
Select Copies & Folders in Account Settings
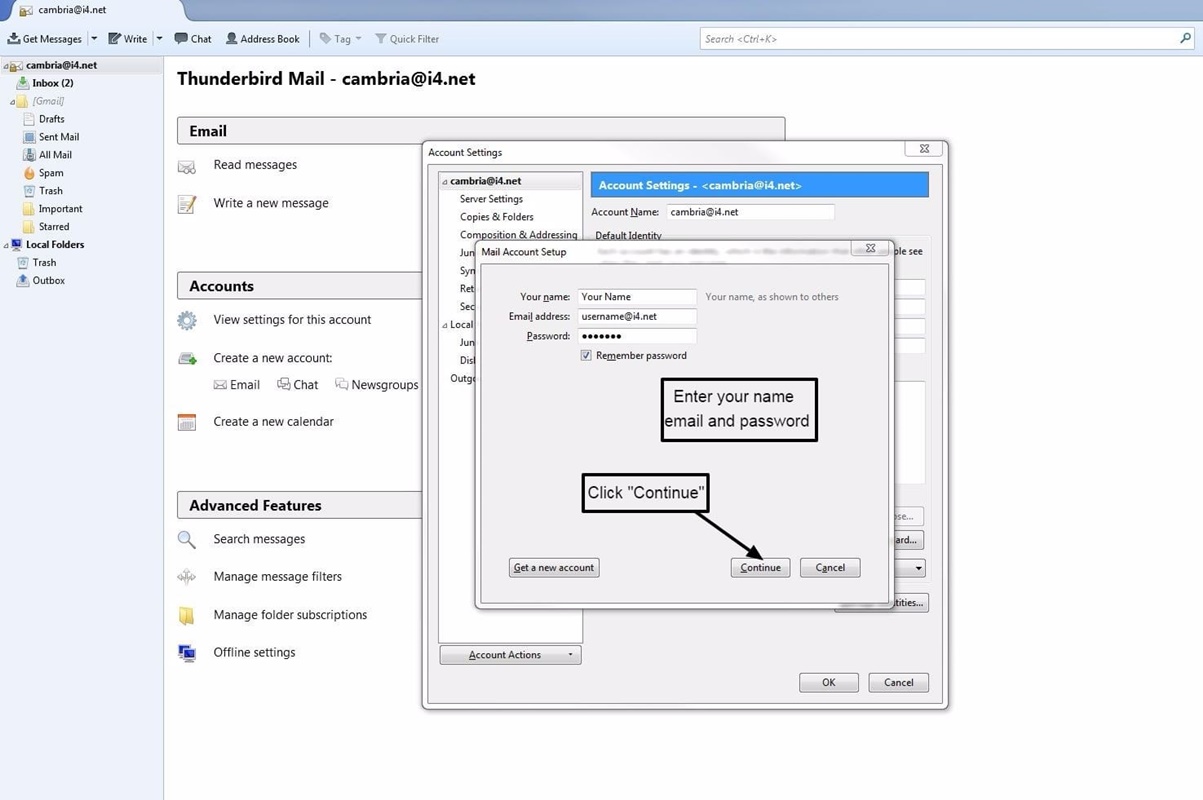(497, 217)
